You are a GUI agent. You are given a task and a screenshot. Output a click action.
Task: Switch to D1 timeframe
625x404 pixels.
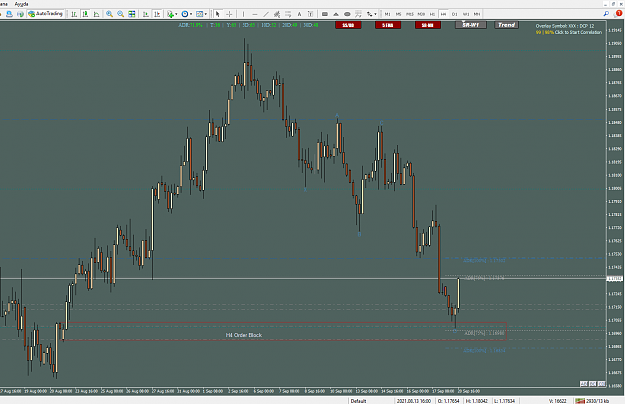coord(454,14)
